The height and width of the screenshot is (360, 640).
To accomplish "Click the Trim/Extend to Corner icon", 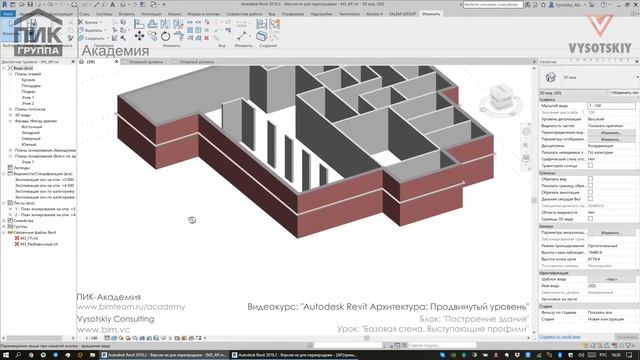I will [178, 36].
